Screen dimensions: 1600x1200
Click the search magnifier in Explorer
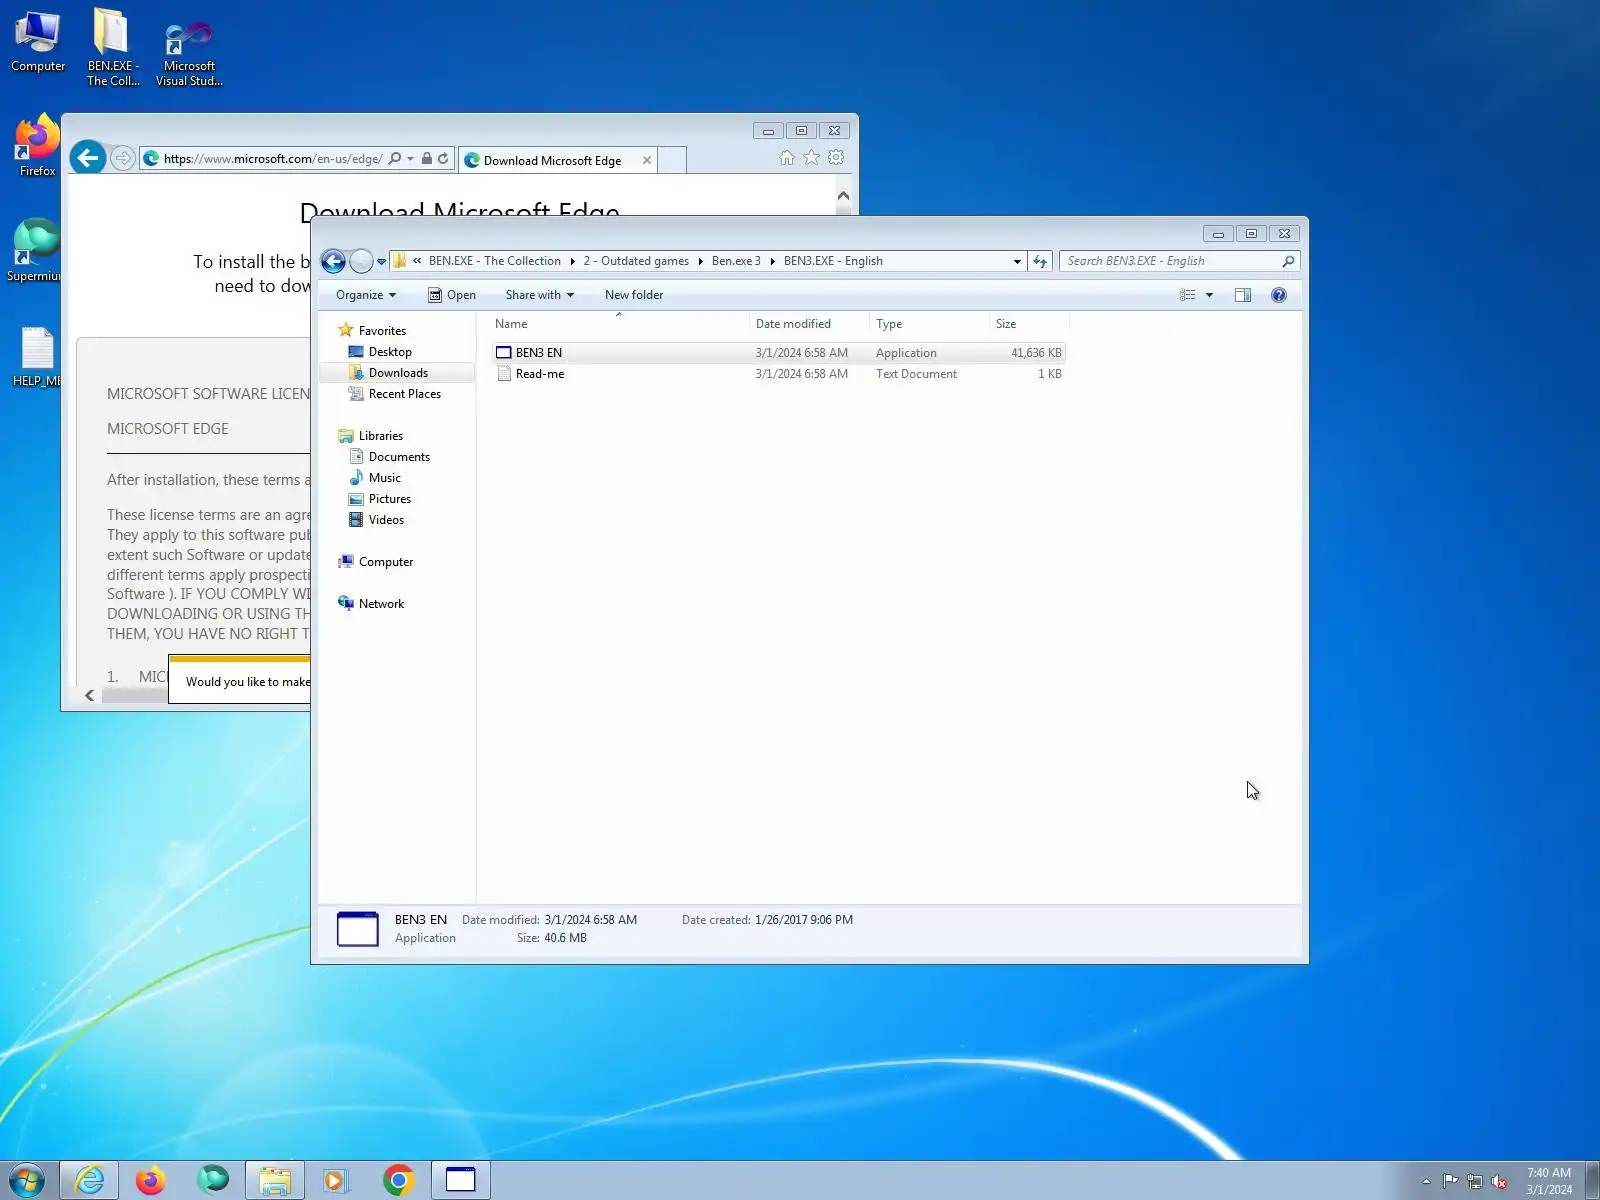click(x=1288, y=261)
